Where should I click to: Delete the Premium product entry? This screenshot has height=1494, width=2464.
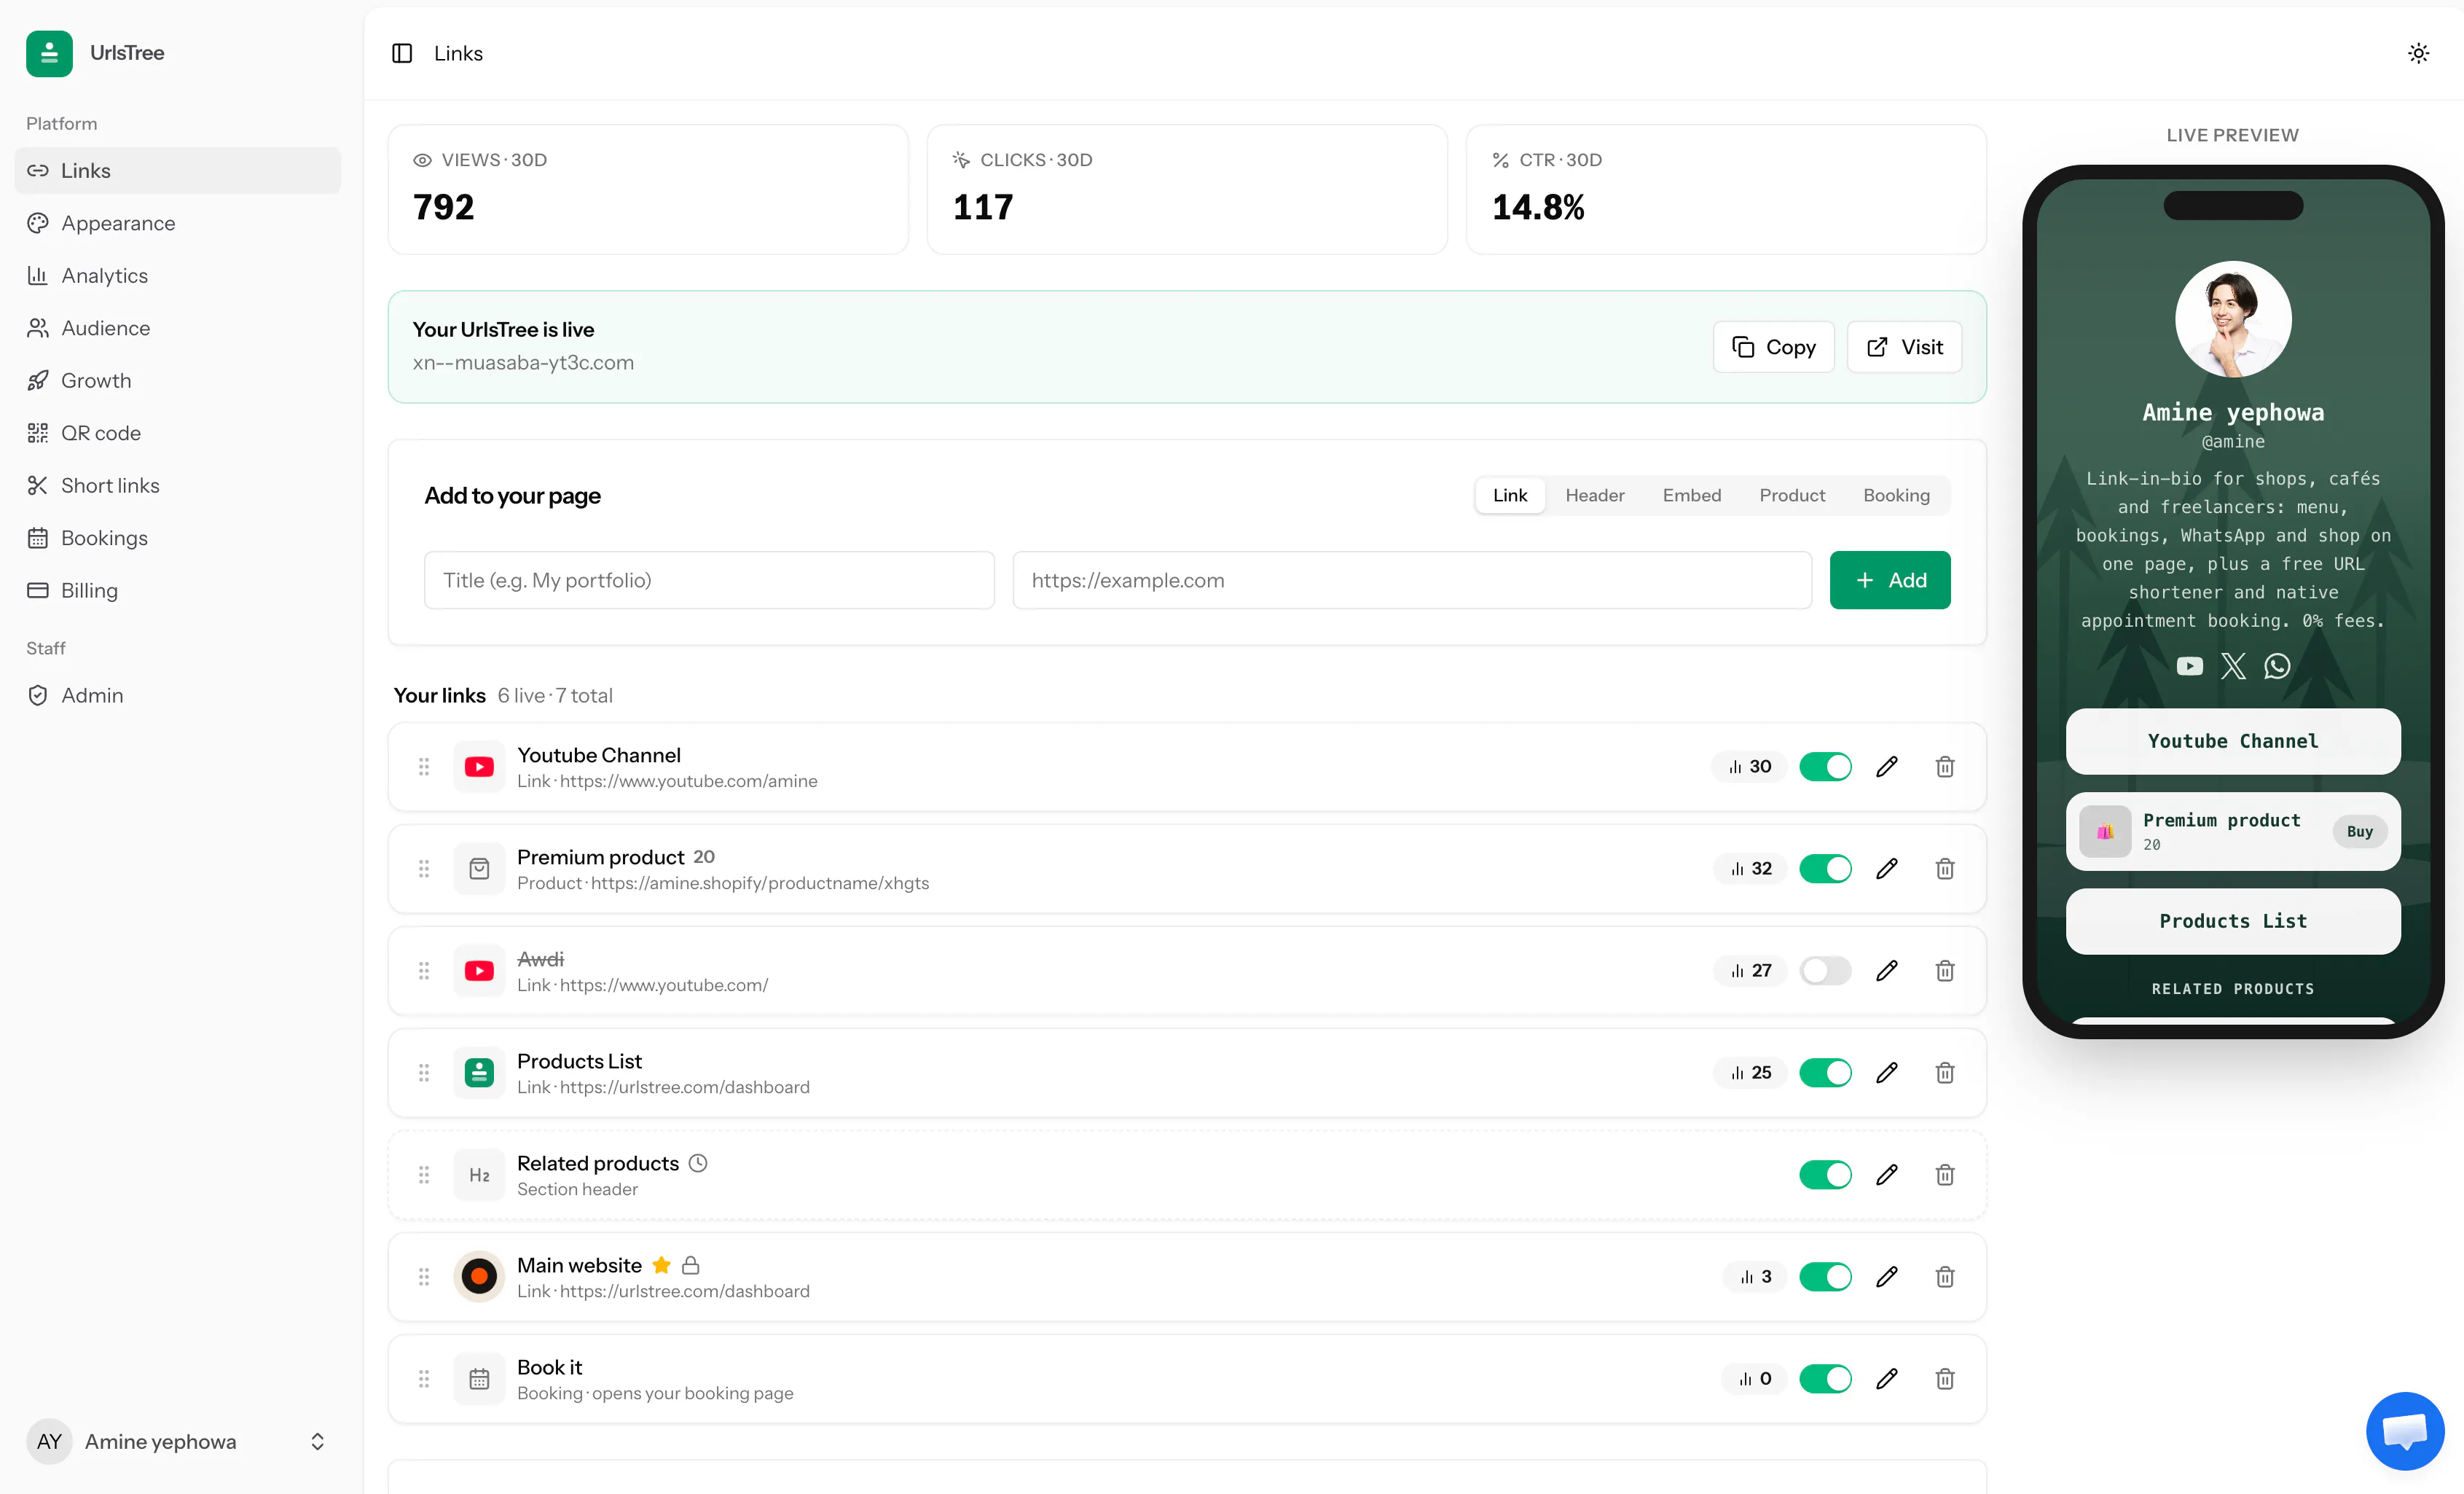click(1944, 869)
